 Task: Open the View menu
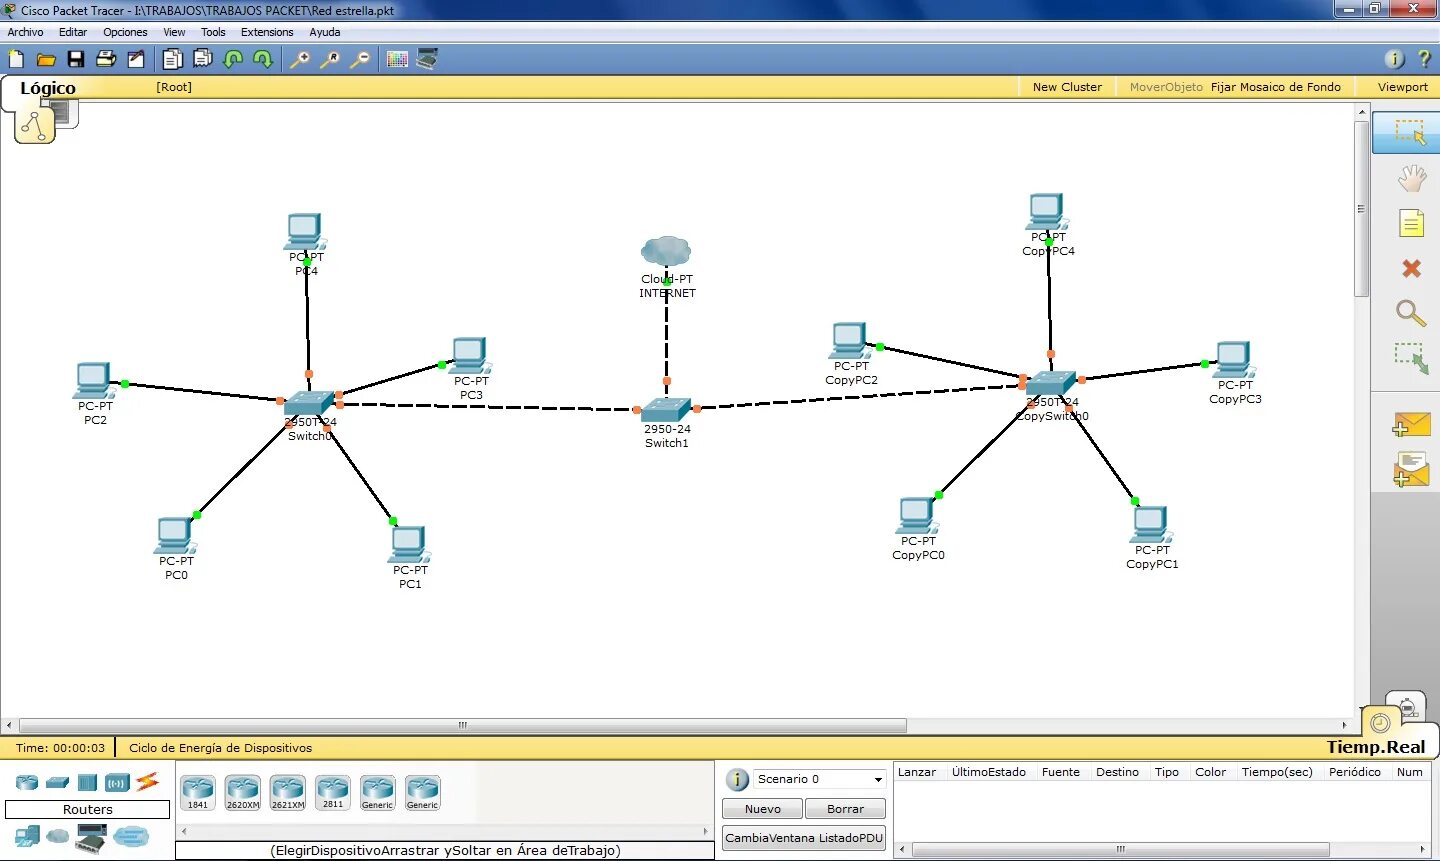(x=174, y=32)
